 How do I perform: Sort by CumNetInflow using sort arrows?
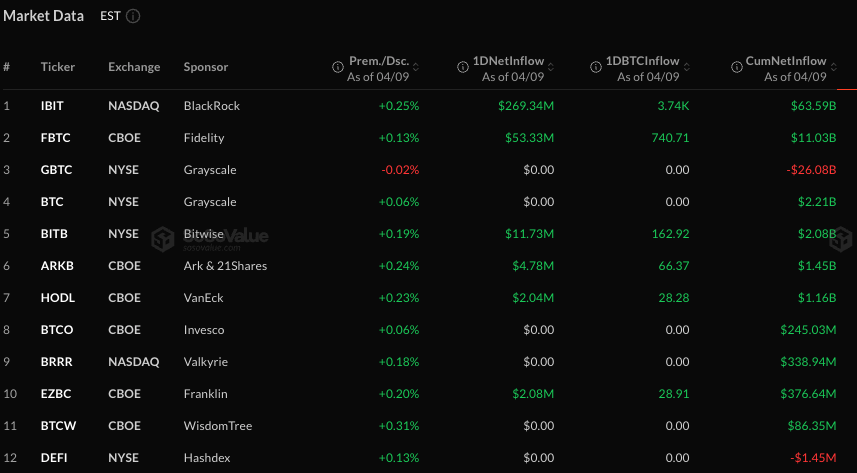tap(833, 67)
